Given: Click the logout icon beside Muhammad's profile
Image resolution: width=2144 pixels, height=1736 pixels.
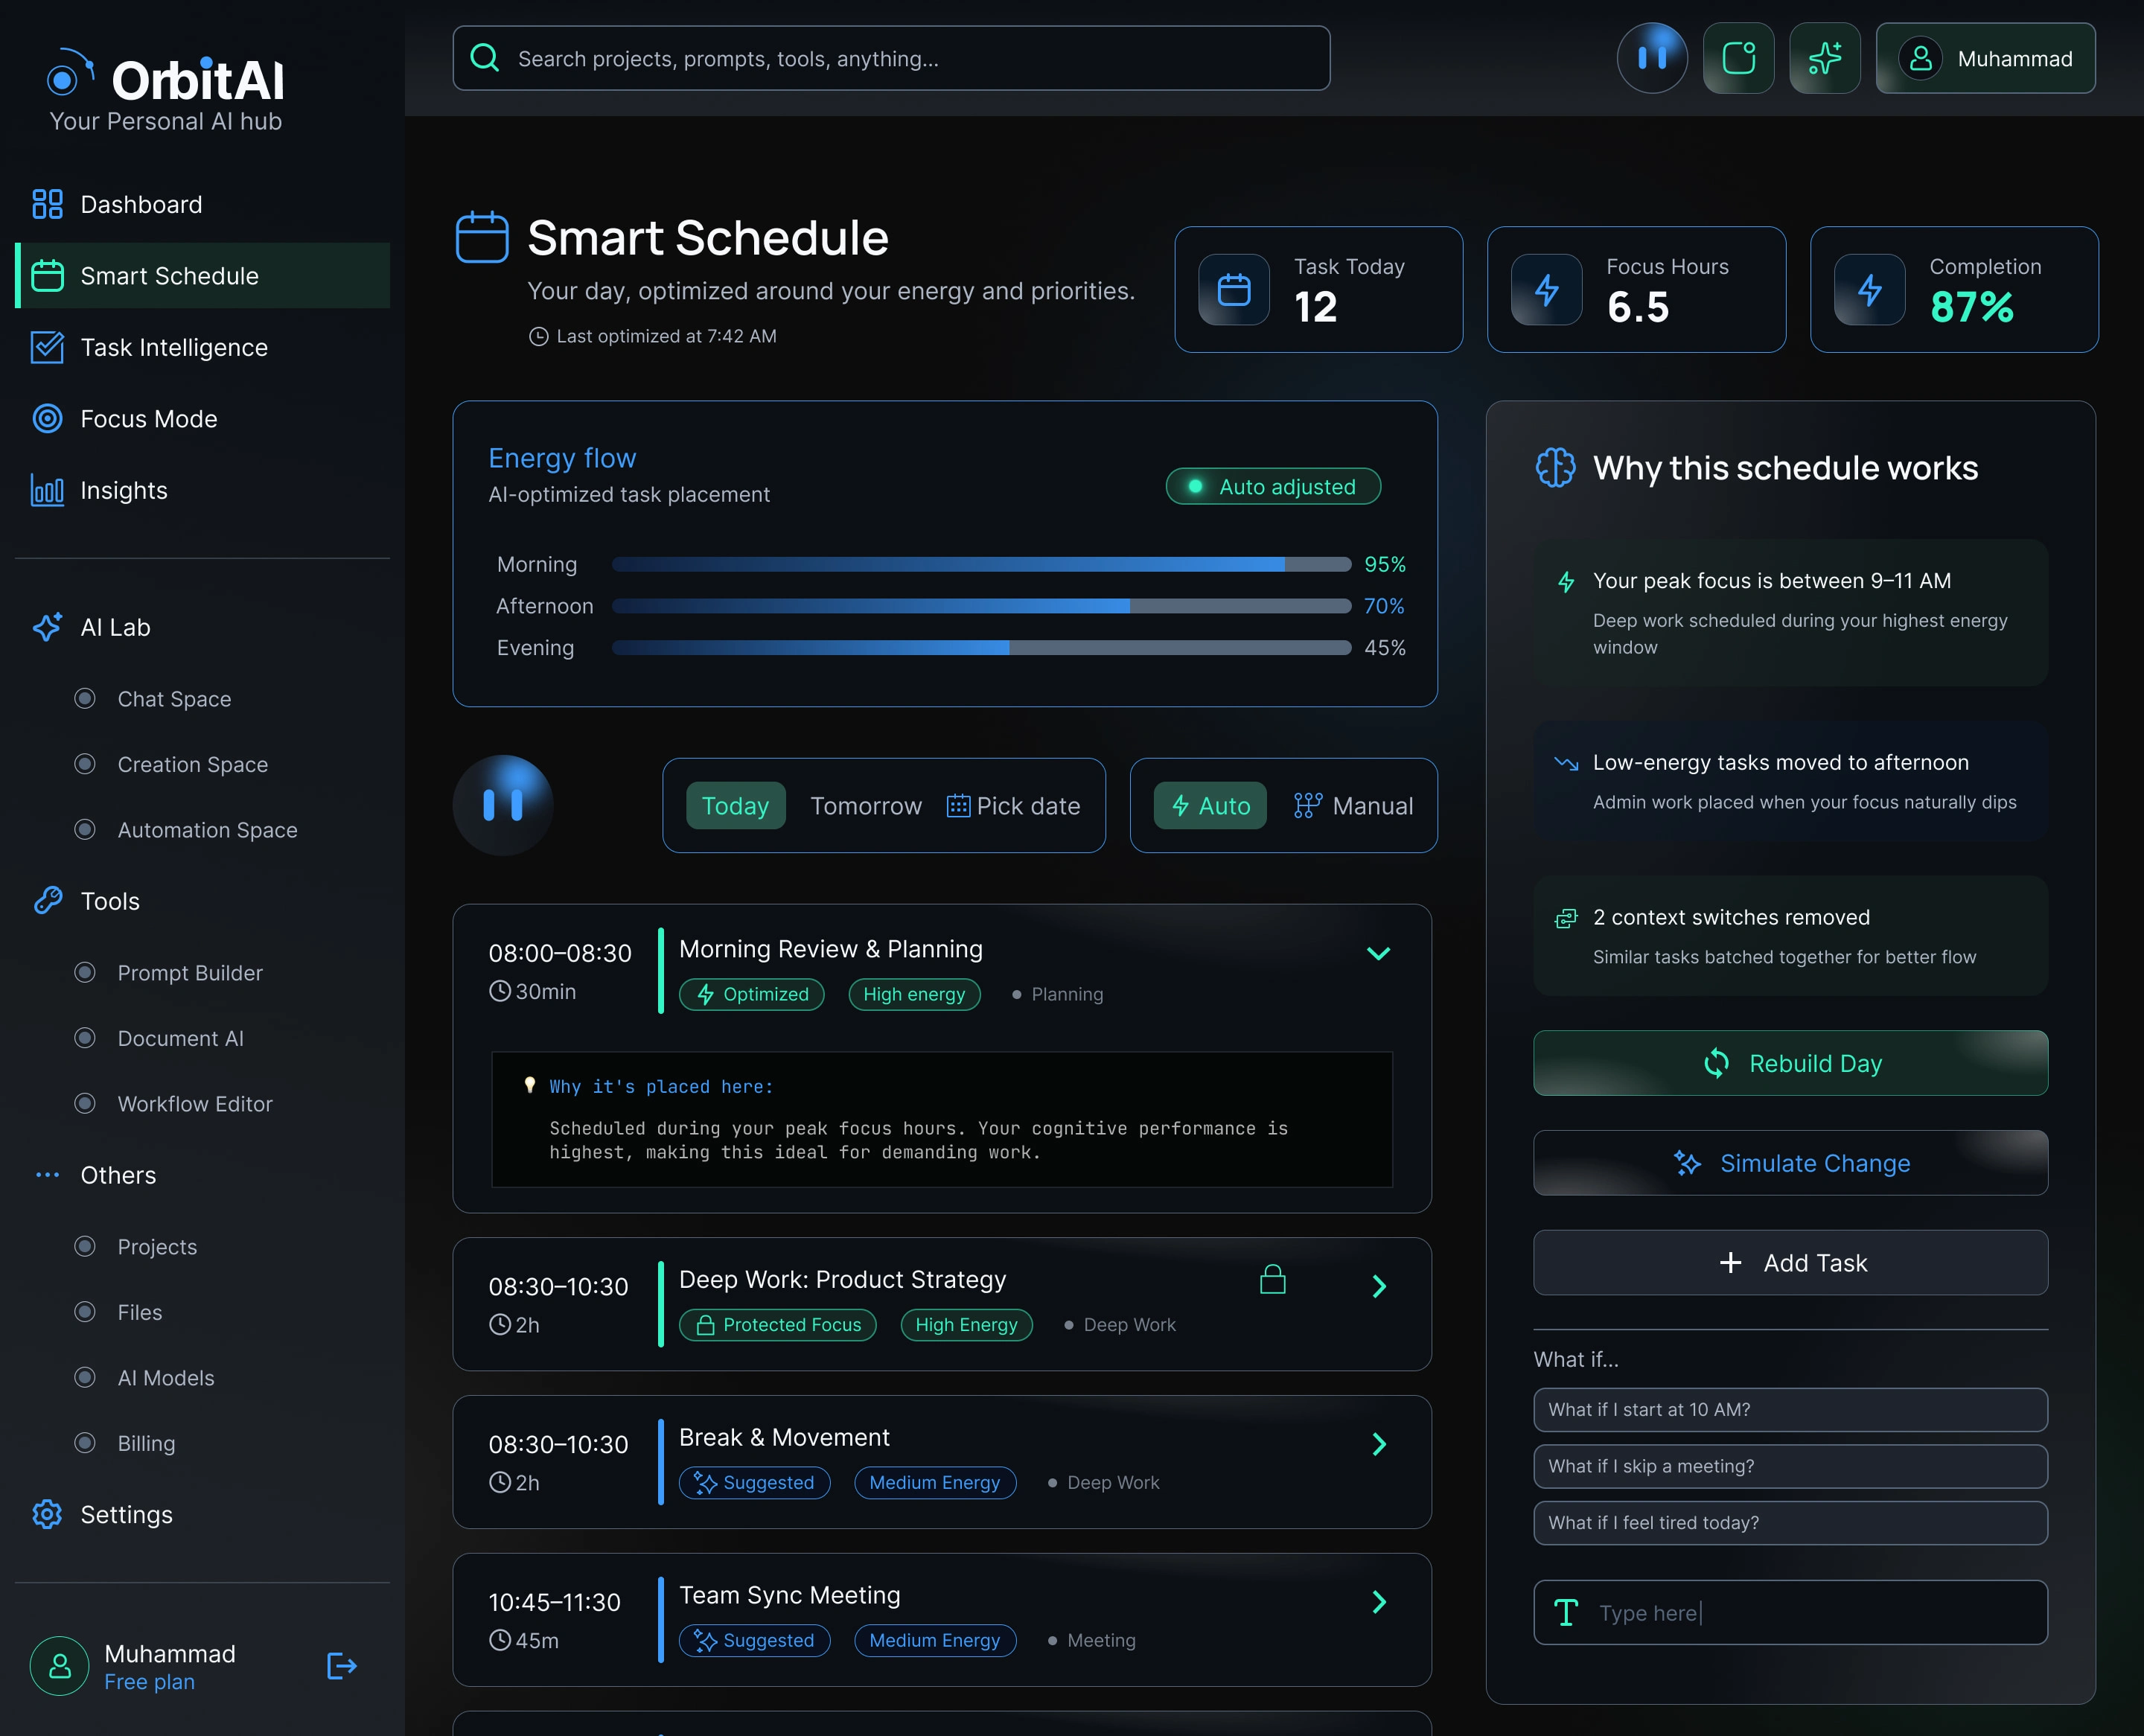Looking at the screenshot, I should [x=341, y=1666].
